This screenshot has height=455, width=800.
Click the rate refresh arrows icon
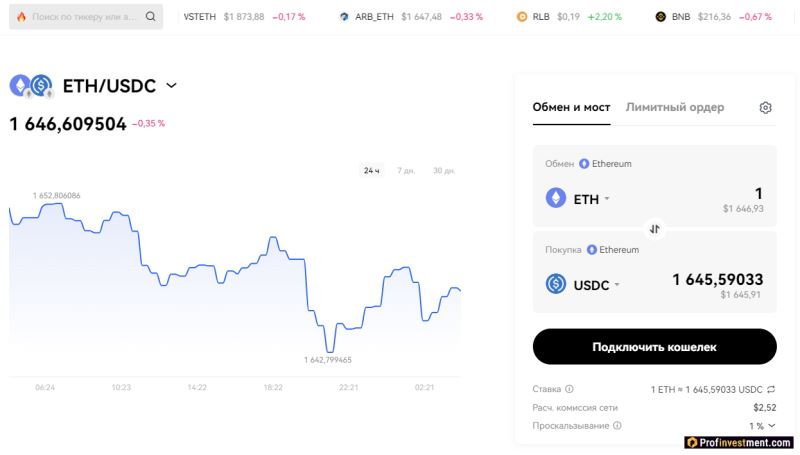tap(771, 389)
